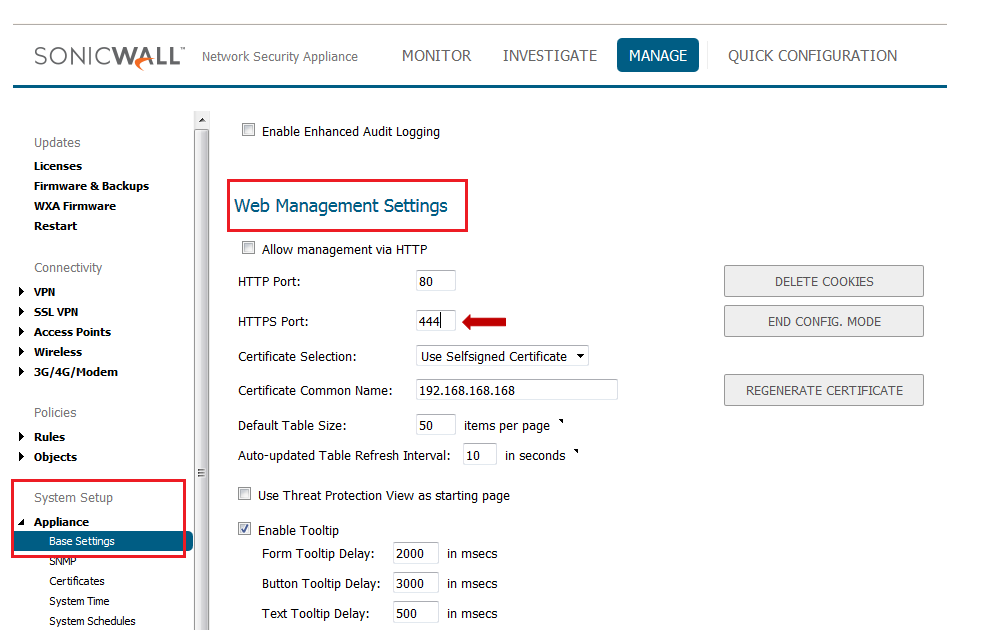Click the sidebar scrollbar thumb
The width and height of the screenshot is (993, 643).
point(201,380)
